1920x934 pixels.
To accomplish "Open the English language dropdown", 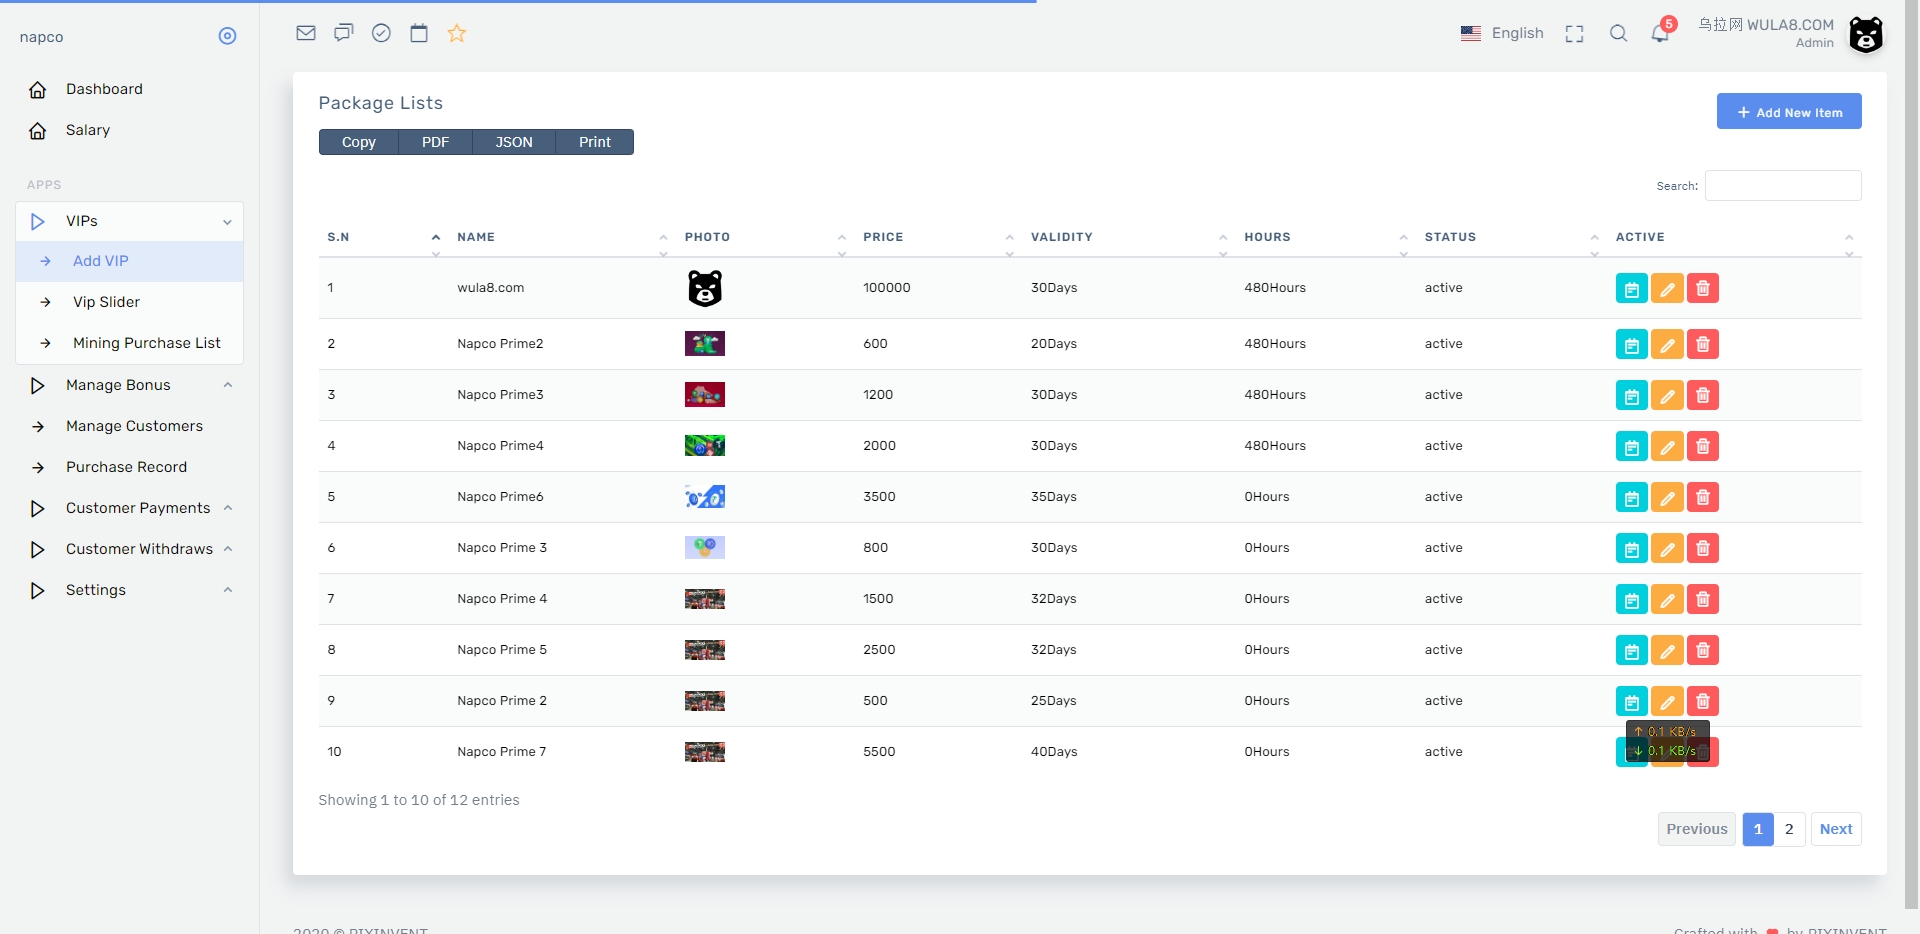I will point(1502,33).
